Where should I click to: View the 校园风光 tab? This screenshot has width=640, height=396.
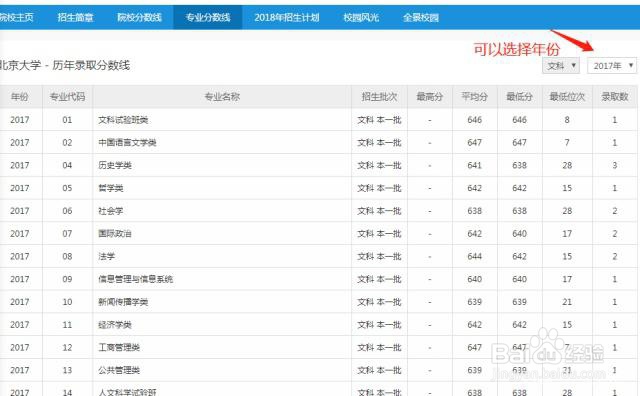pyautogui.click(x=361, y=18)
